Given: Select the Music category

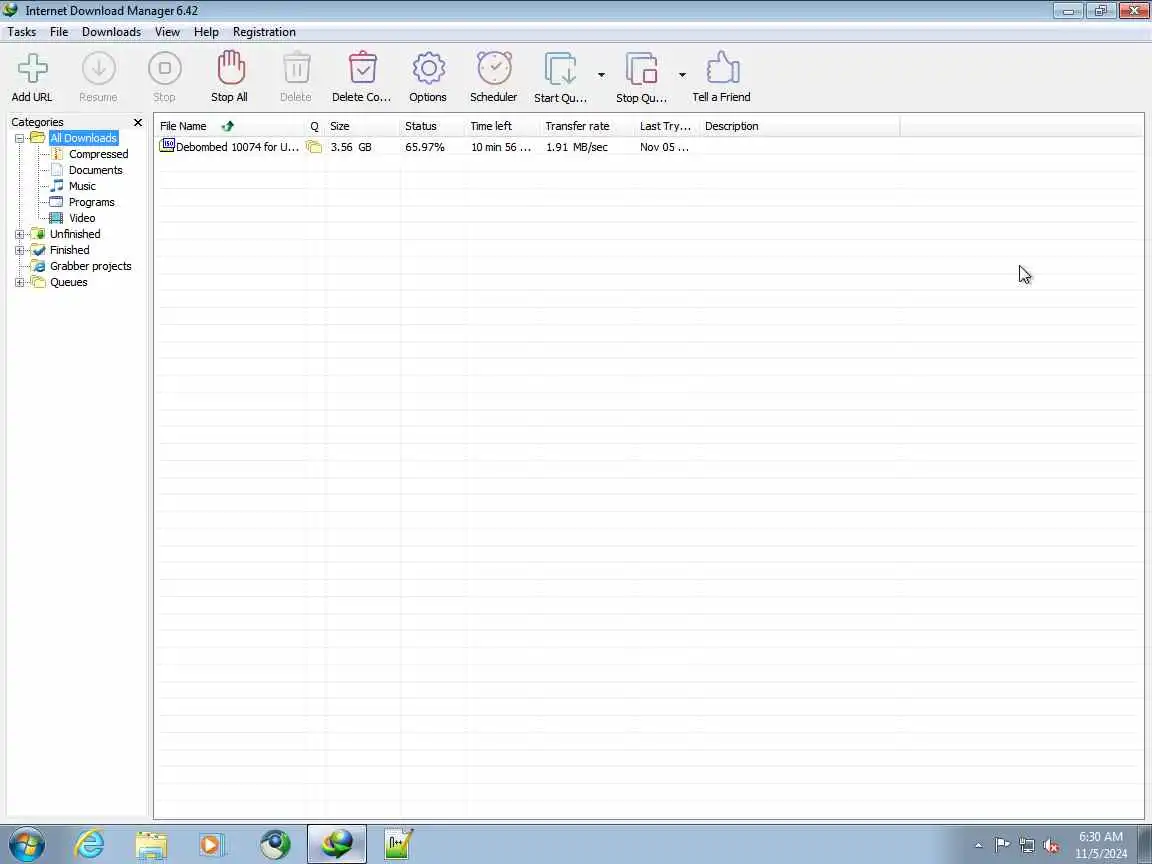Looking at the screenshot, I should [x=82, y=187].
